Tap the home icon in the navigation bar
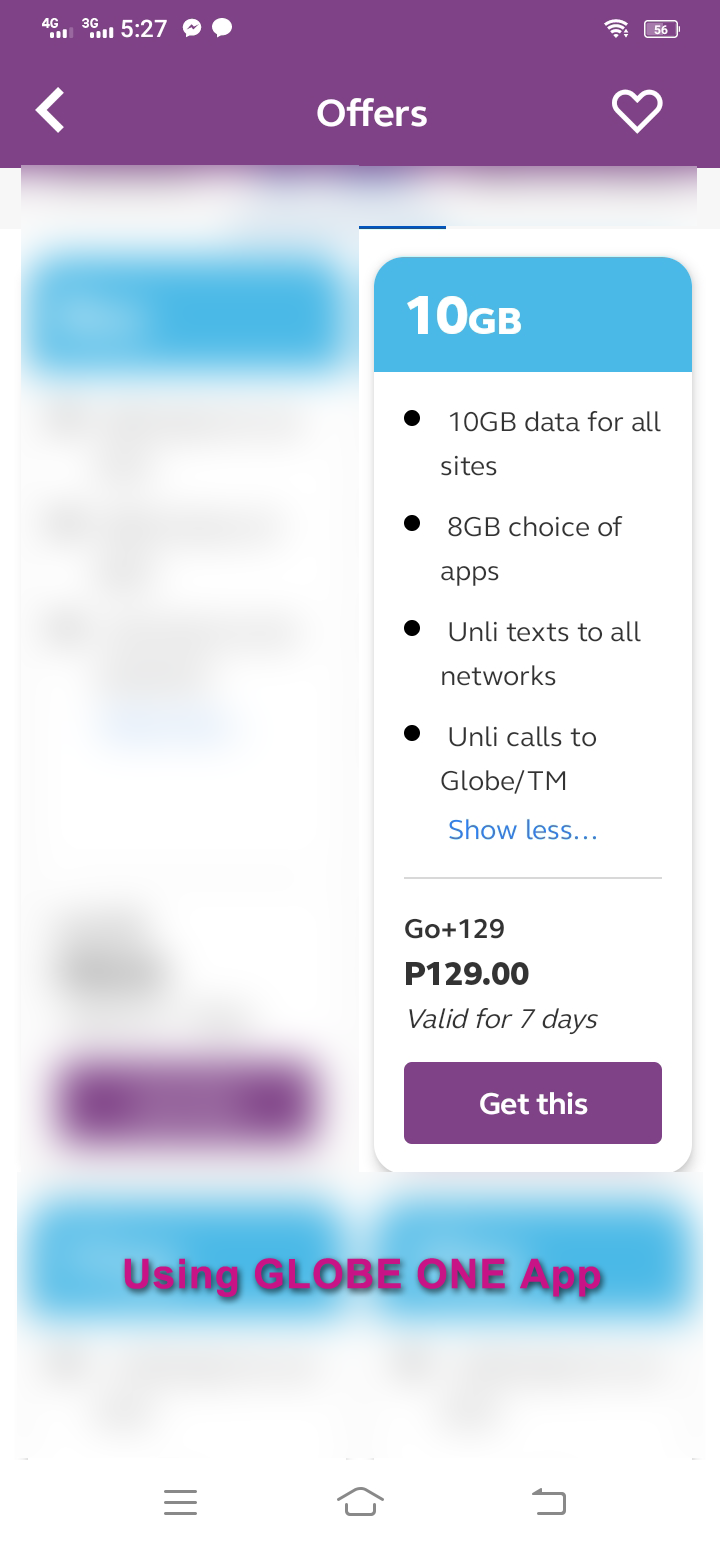Screen dimensions: 720x1544 [360, 1501]
